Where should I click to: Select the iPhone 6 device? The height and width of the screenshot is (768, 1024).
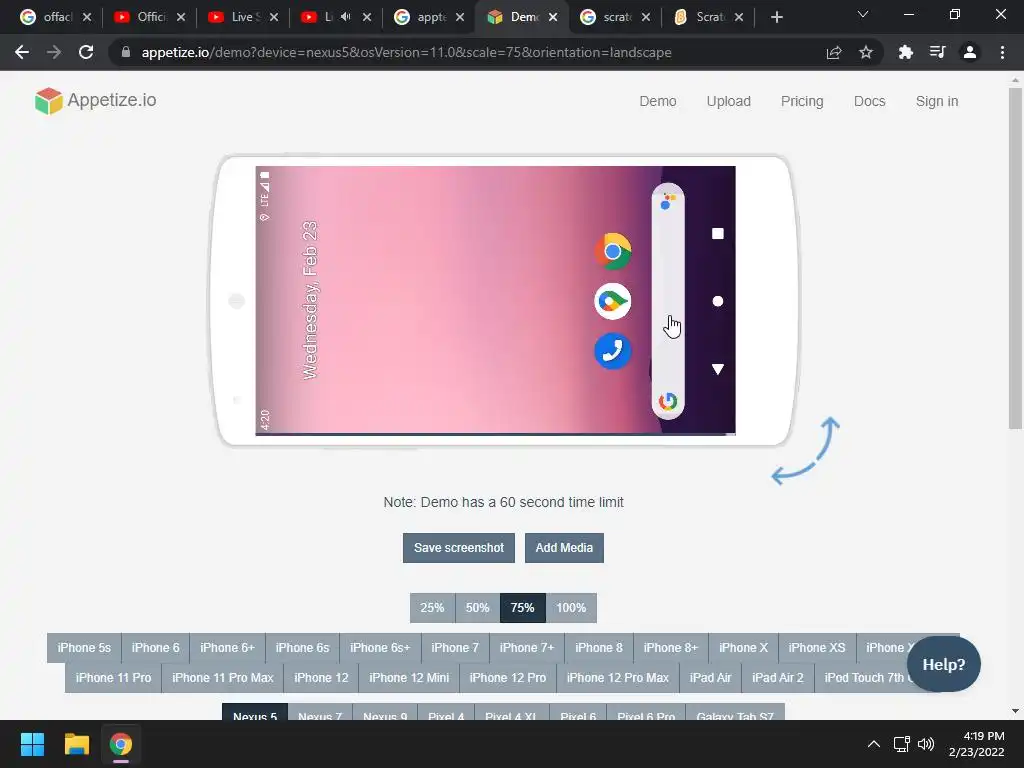point(155,648)
